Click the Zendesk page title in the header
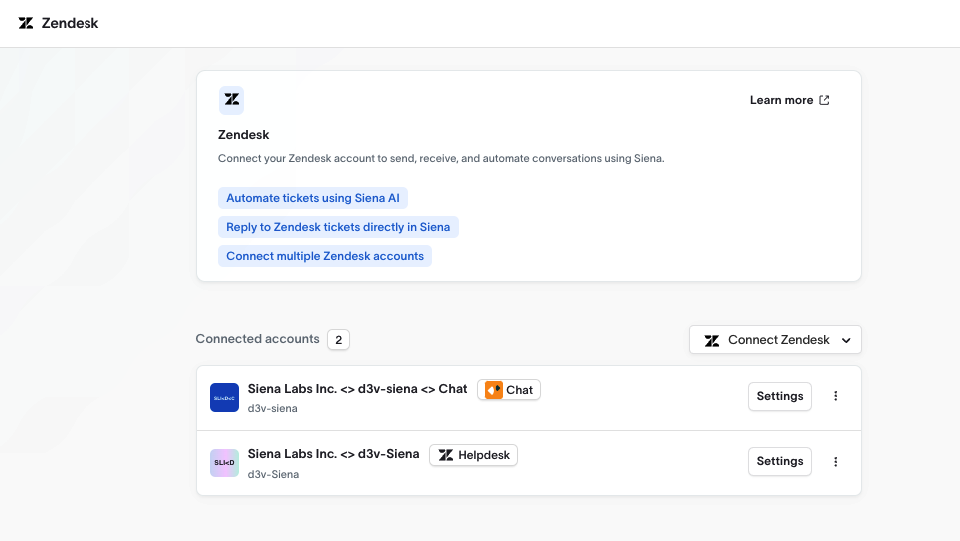 click(70, 23)
